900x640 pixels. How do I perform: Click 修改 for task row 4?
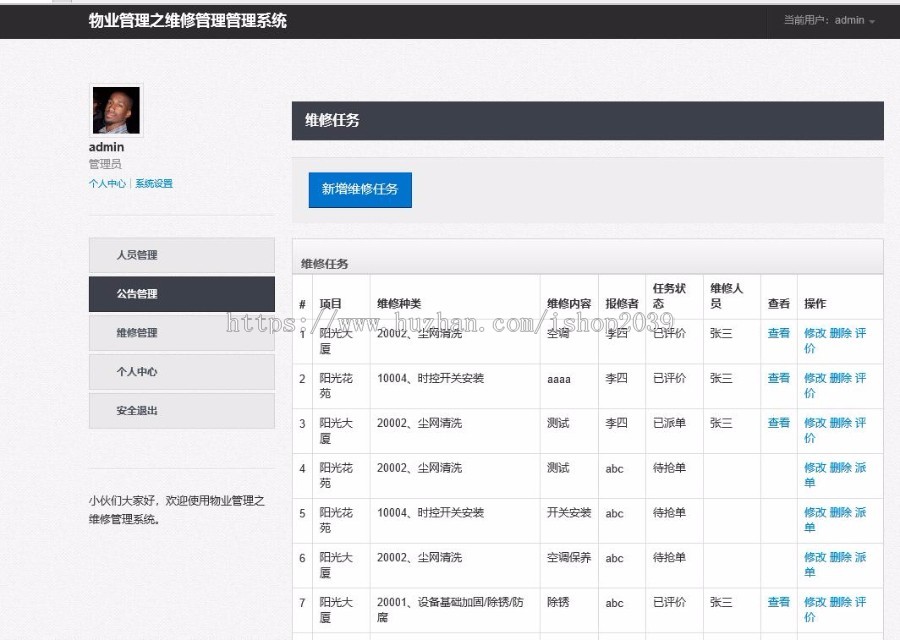(x=815, y=468)
